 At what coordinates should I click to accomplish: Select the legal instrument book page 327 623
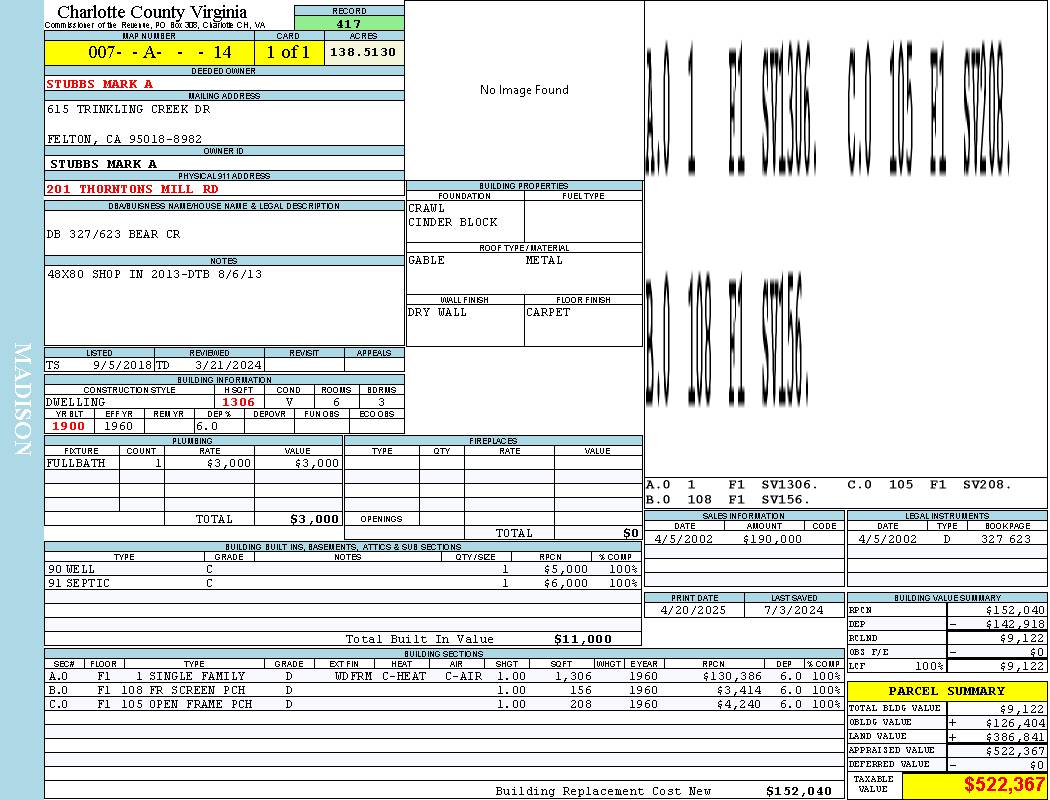1006,539
